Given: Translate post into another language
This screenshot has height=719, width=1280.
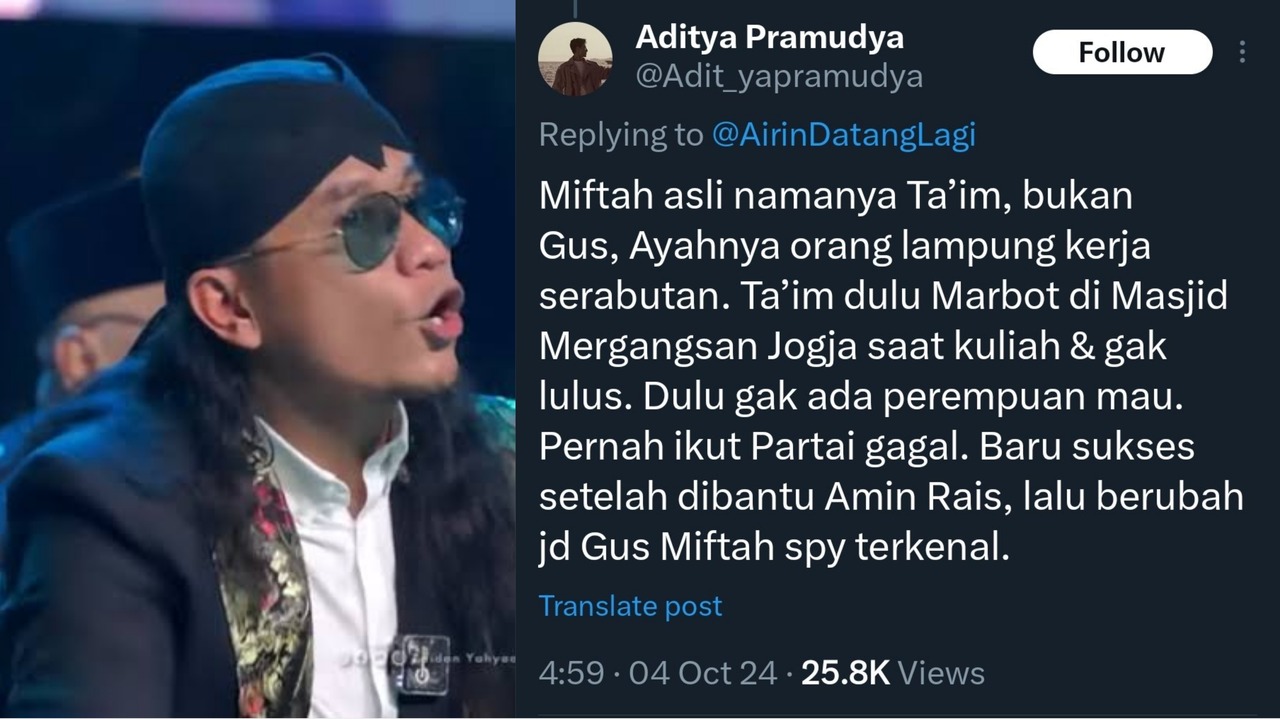Looking at the screenshot, I should click(630, 606).
